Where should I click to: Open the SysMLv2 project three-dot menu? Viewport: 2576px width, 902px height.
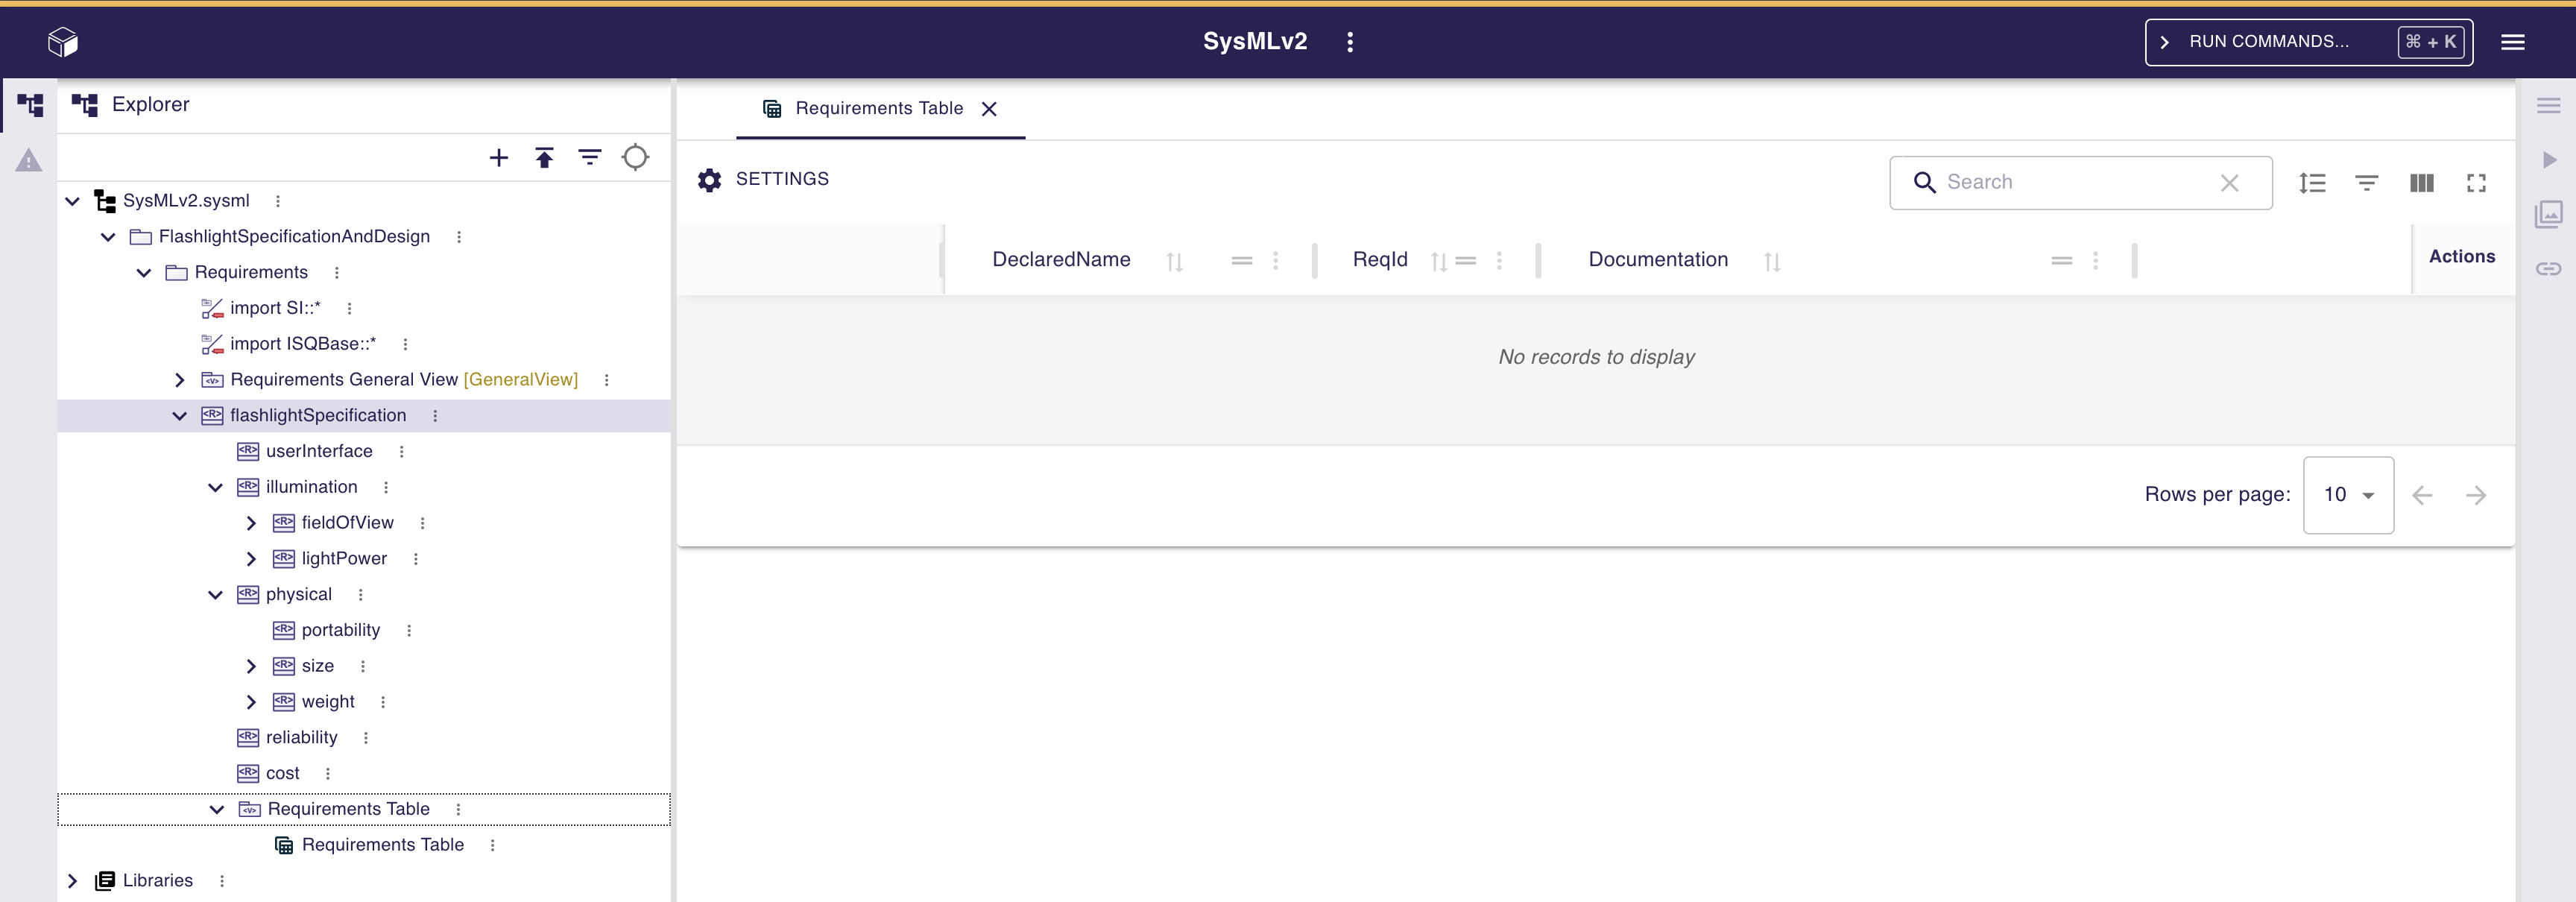pos(1350,42)
